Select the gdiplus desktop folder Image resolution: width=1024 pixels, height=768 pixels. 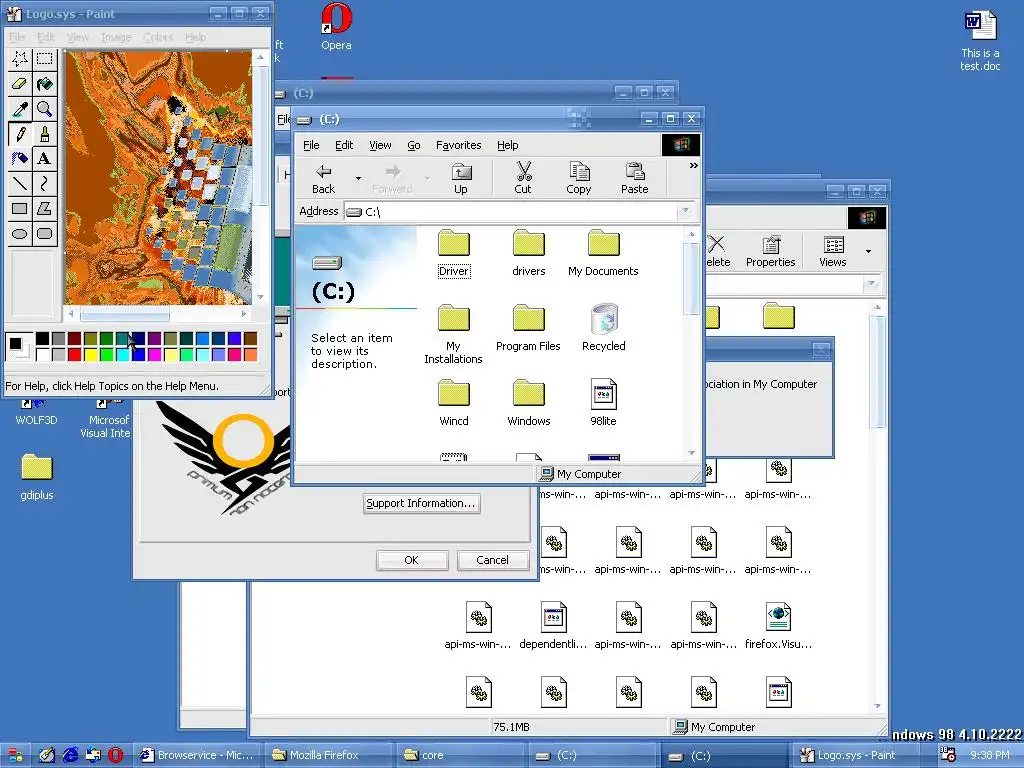[x=37, y=477]
